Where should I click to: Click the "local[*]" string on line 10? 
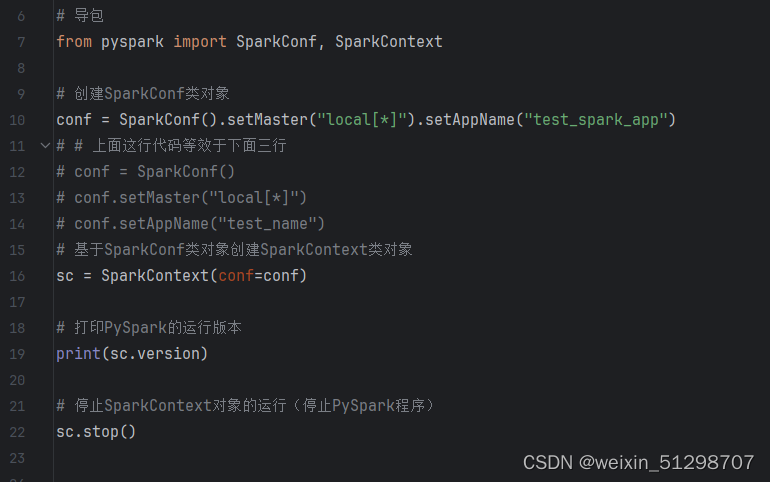click(x=362, y=120)
